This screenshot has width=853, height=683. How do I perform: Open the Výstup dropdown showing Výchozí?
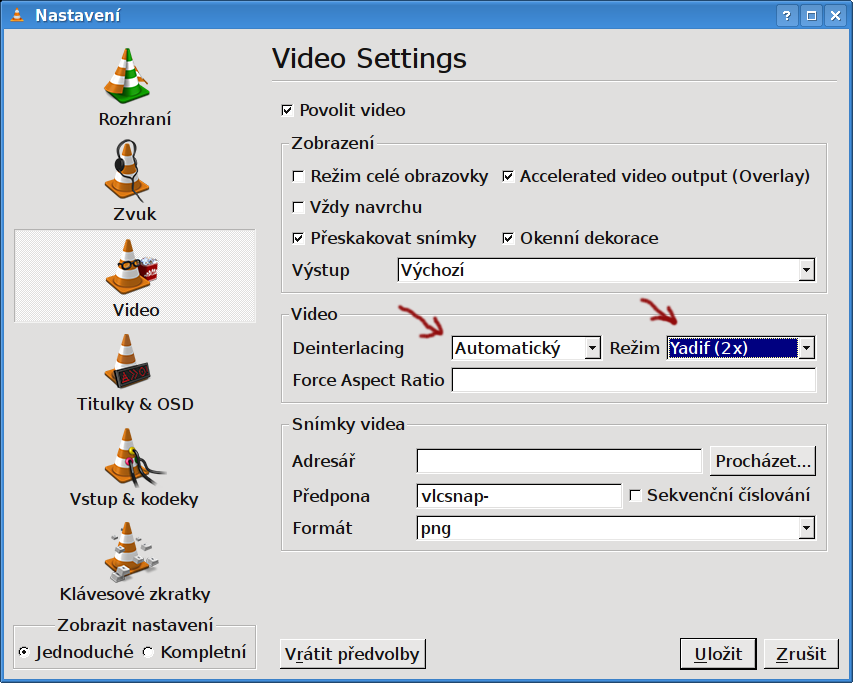pos(606,270)
